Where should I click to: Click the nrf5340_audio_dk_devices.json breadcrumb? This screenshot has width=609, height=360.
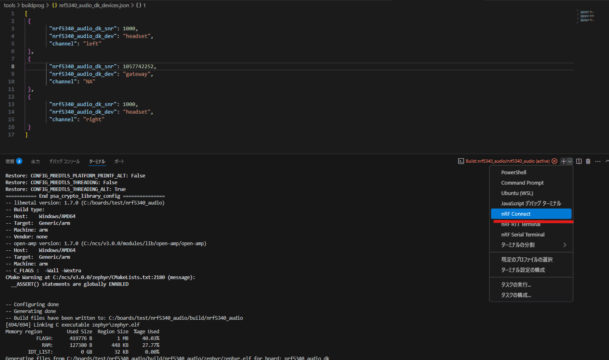(x=94, y=5)
